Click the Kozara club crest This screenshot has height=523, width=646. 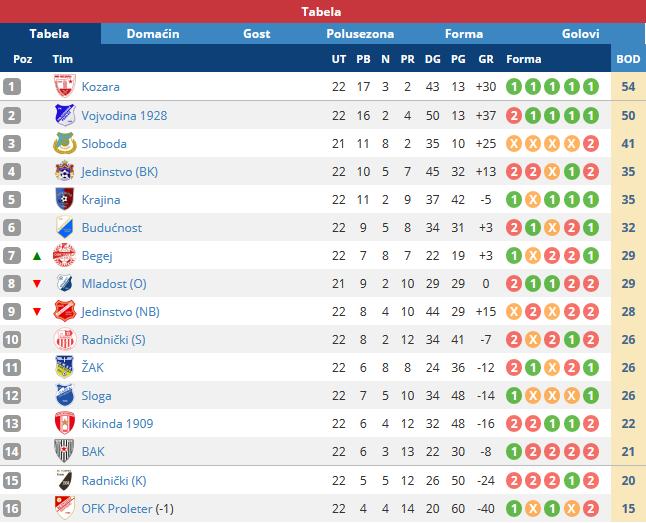[64, 87]
